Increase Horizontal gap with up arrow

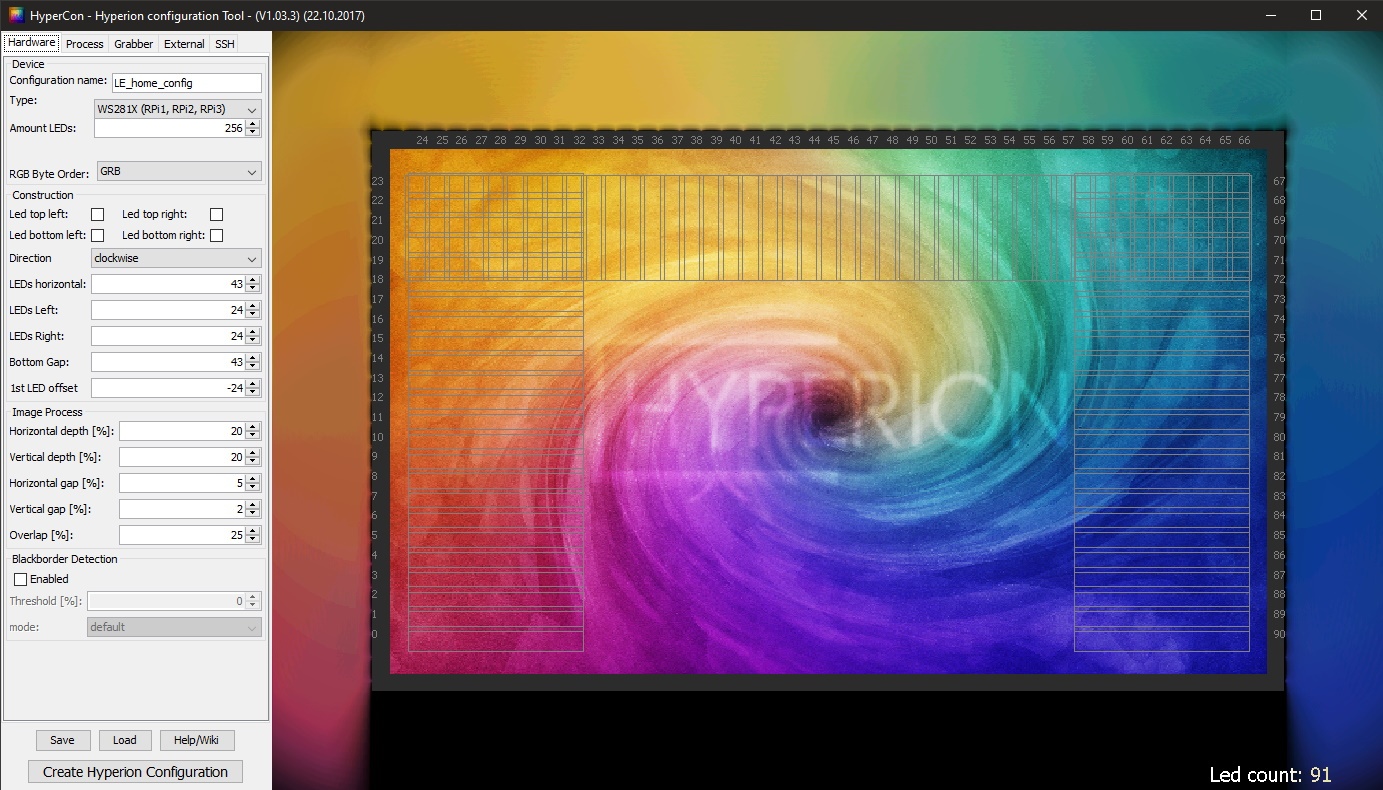(x=253, y=479)
